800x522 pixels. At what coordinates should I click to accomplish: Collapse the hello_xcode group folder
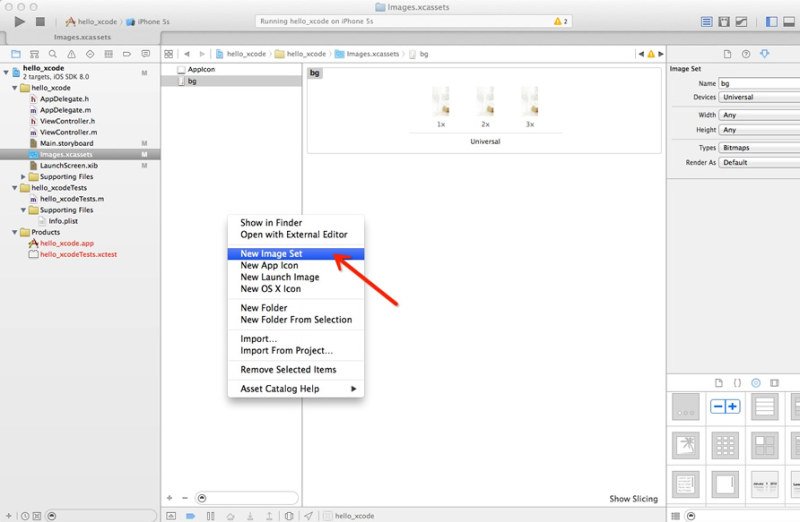15,88
